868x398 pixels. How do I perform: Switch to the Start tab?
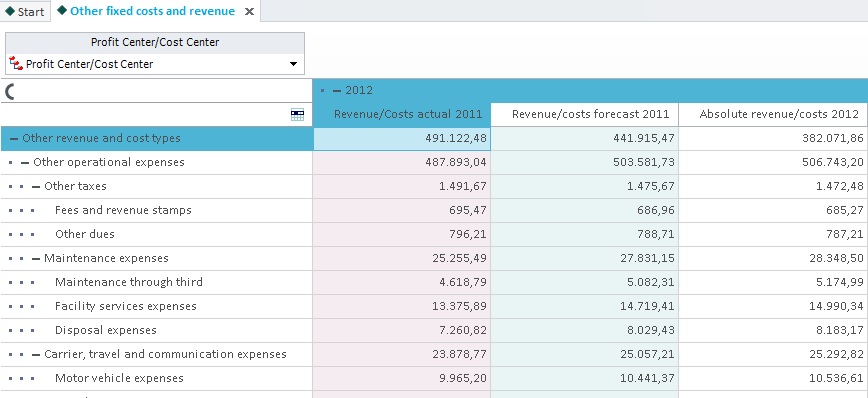(x=25, y=11)
